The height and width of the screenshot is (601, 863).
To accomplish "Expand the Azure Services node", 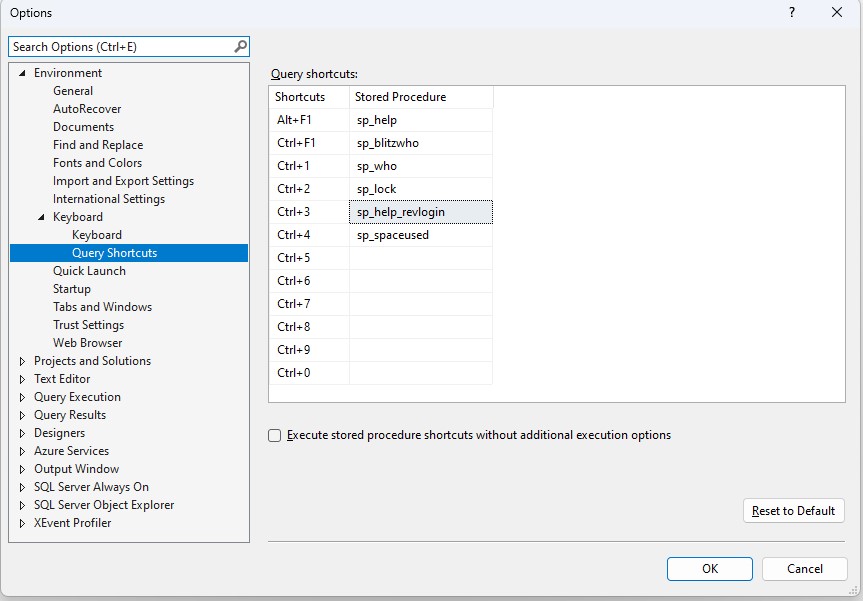I will pyautogui.click(x=22, y=450).
